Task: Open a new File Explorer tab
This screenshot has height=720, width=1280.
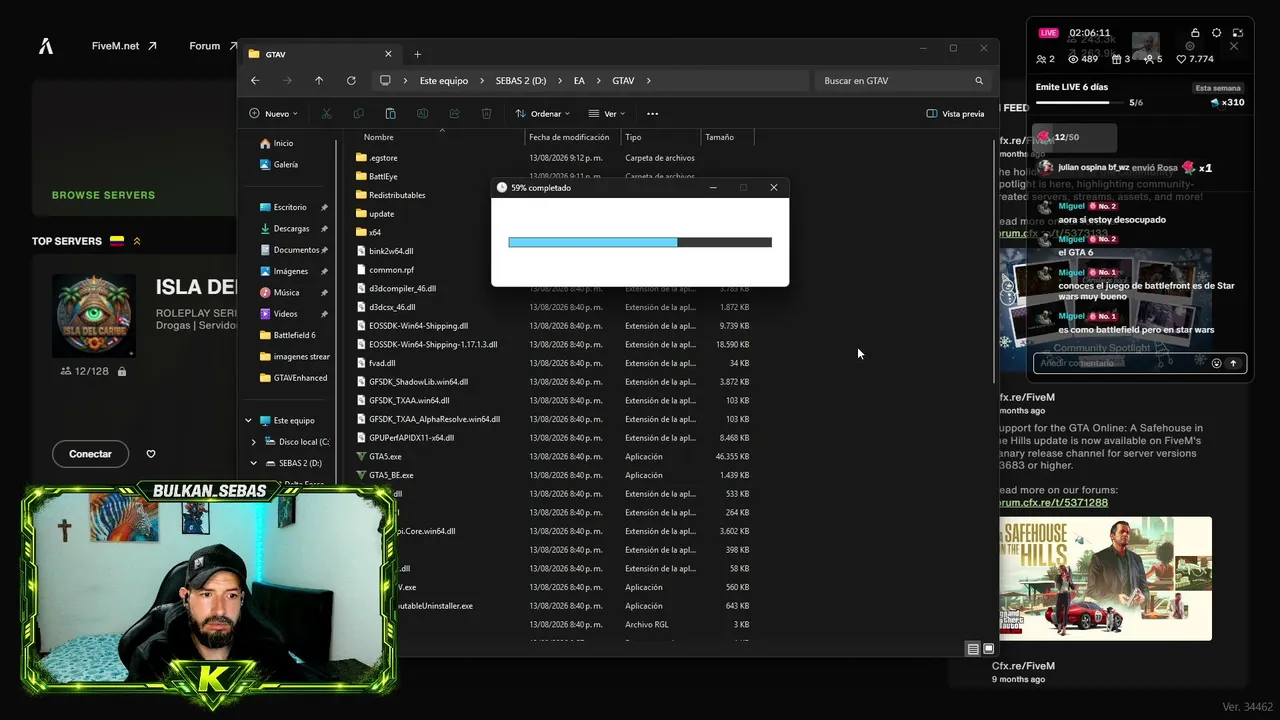Action: [418, 54]
